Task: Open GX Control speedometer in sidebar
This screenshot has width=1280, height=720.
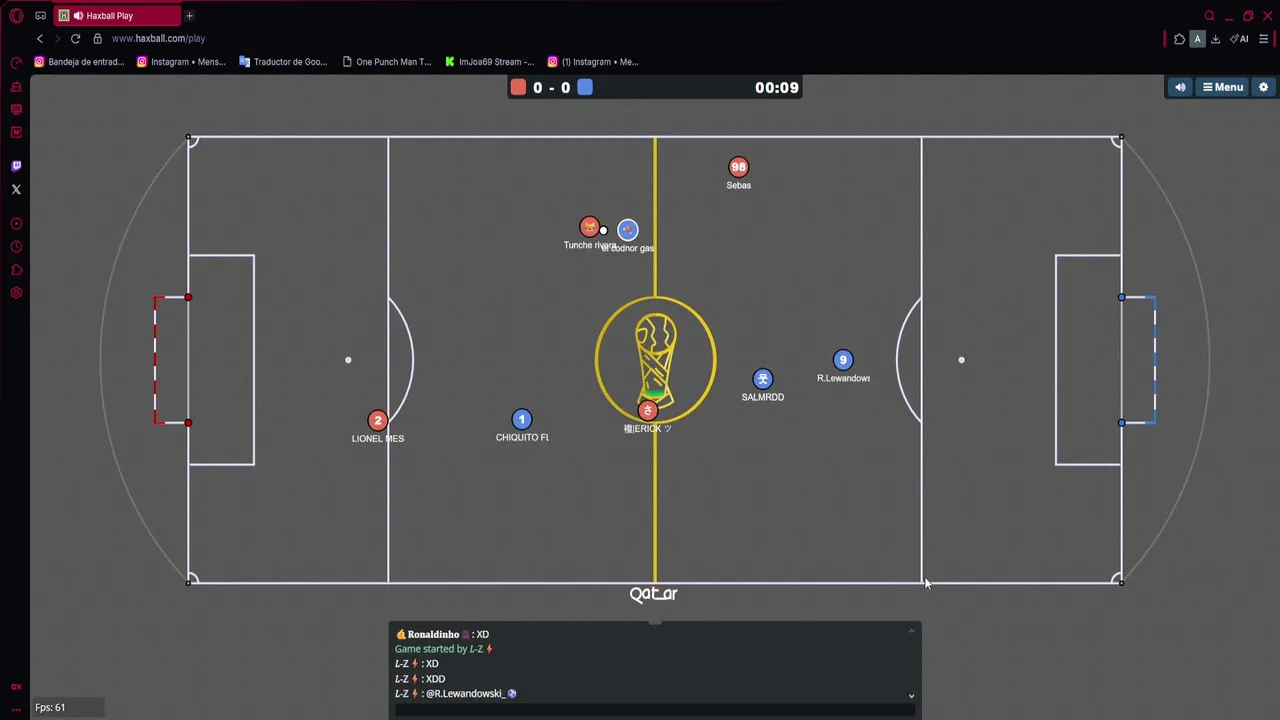Action: (x=16, y=63)
